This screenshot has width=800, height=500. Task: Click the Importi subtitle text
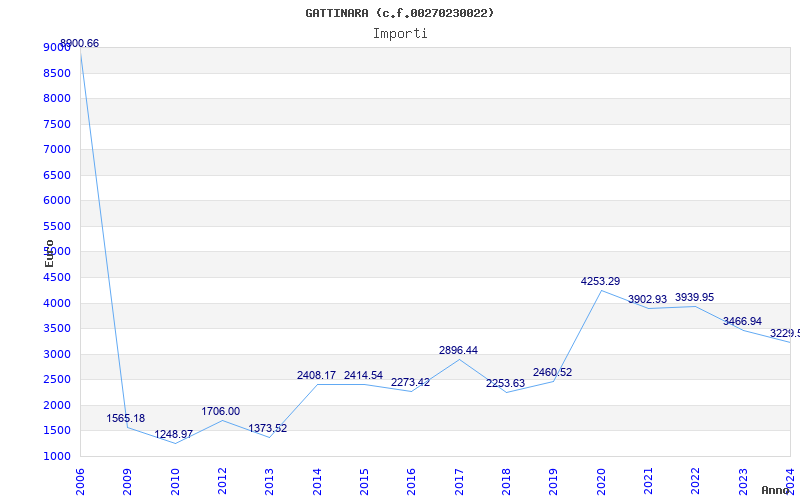coord(400,34)
